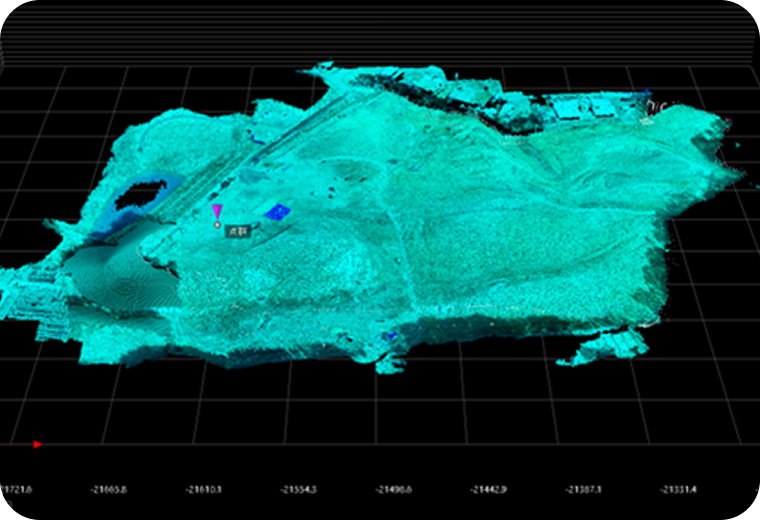Click the axis label -21442.9
This screenshot has height=520, width=760.
tap(488, 490)
